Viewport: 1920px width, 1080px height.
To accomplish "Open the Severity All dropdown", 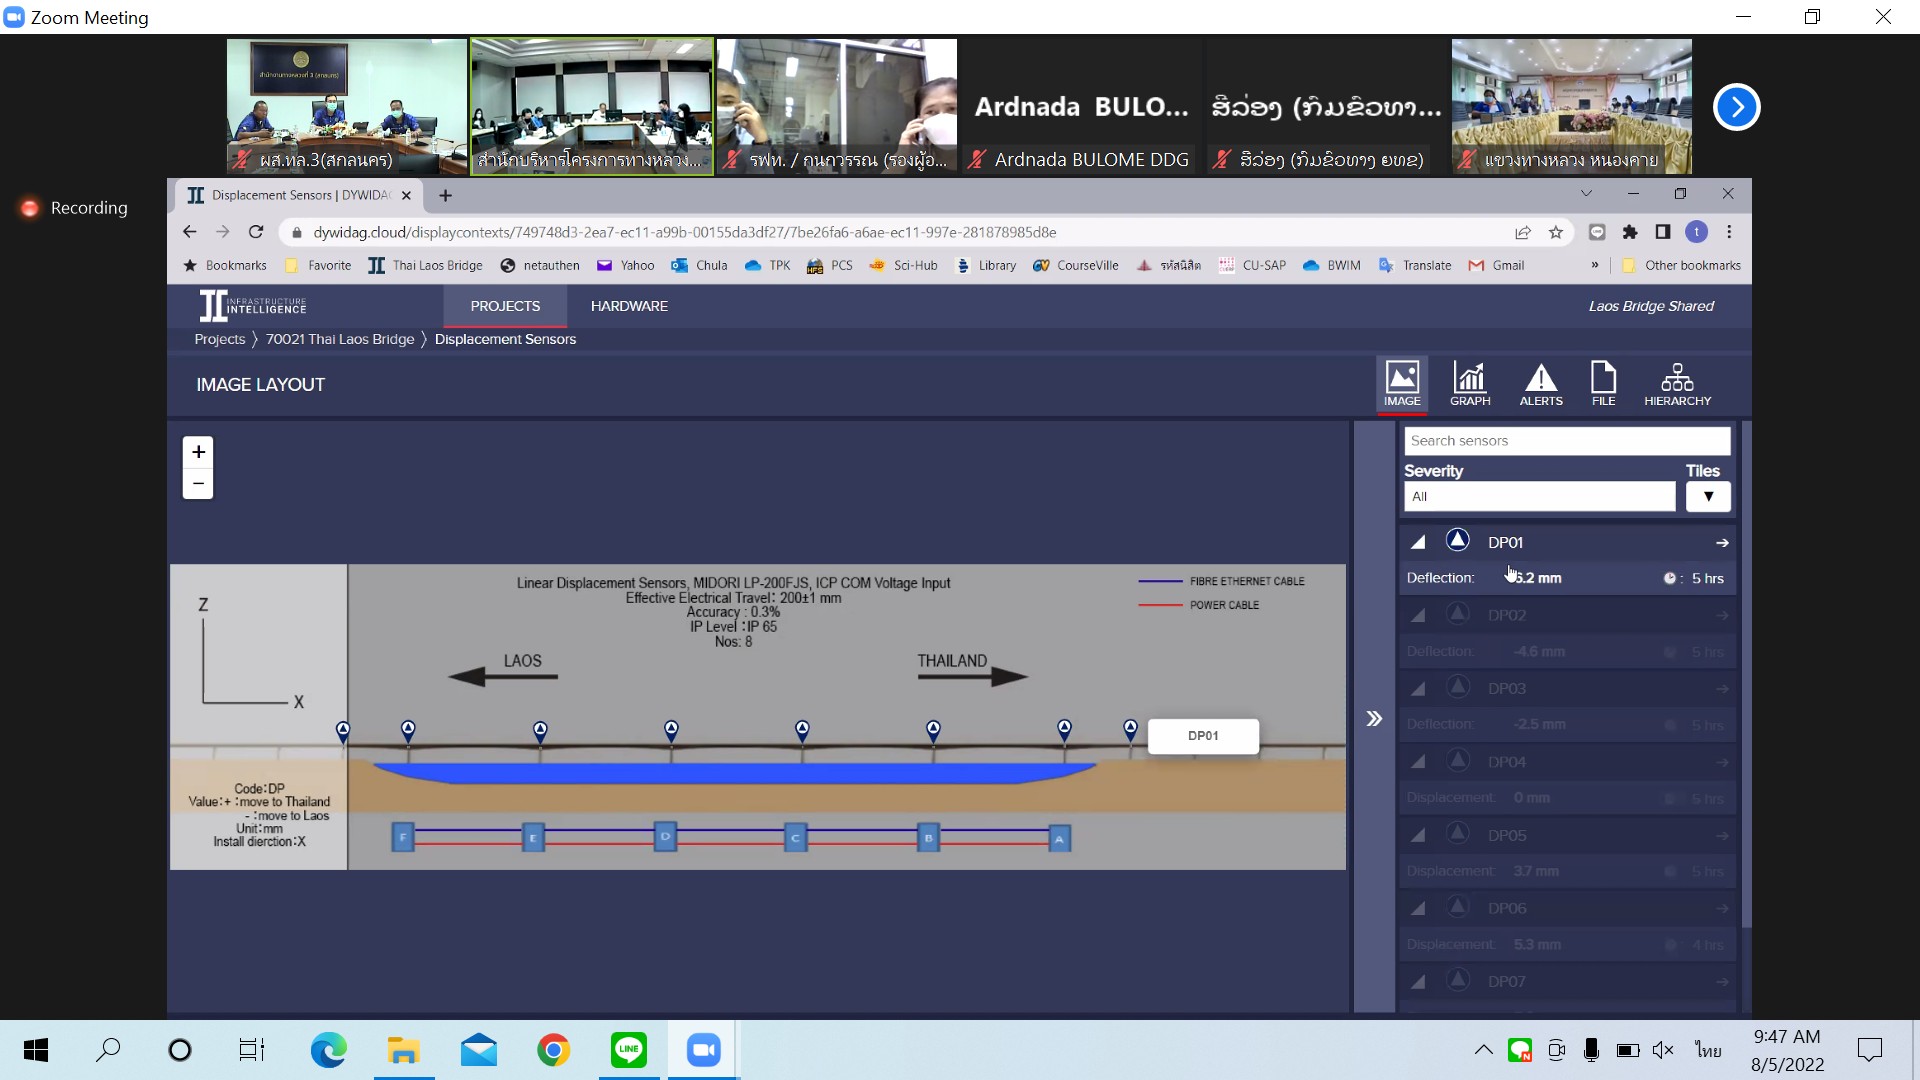I will (1539, 497).
